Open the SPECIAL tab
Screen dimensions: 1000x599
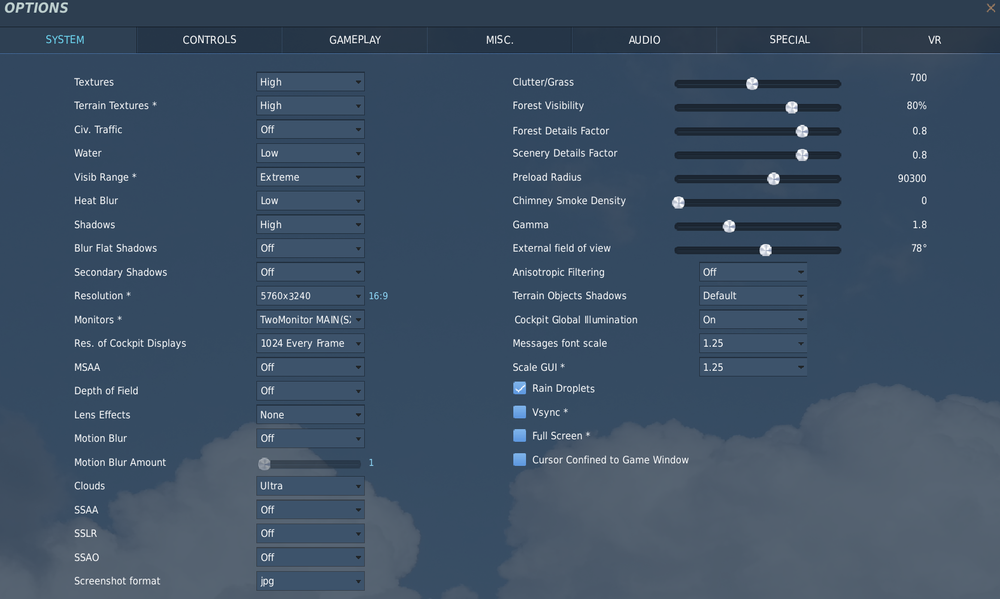[789, 40]
